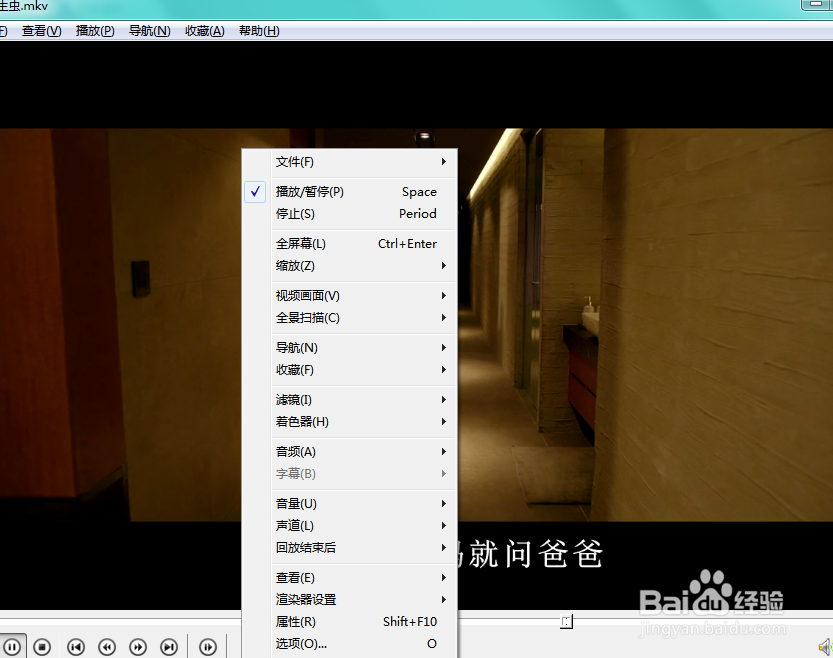Choose 停止(S) in the context menu
This screenshot has height=658, width=833.
351,213
